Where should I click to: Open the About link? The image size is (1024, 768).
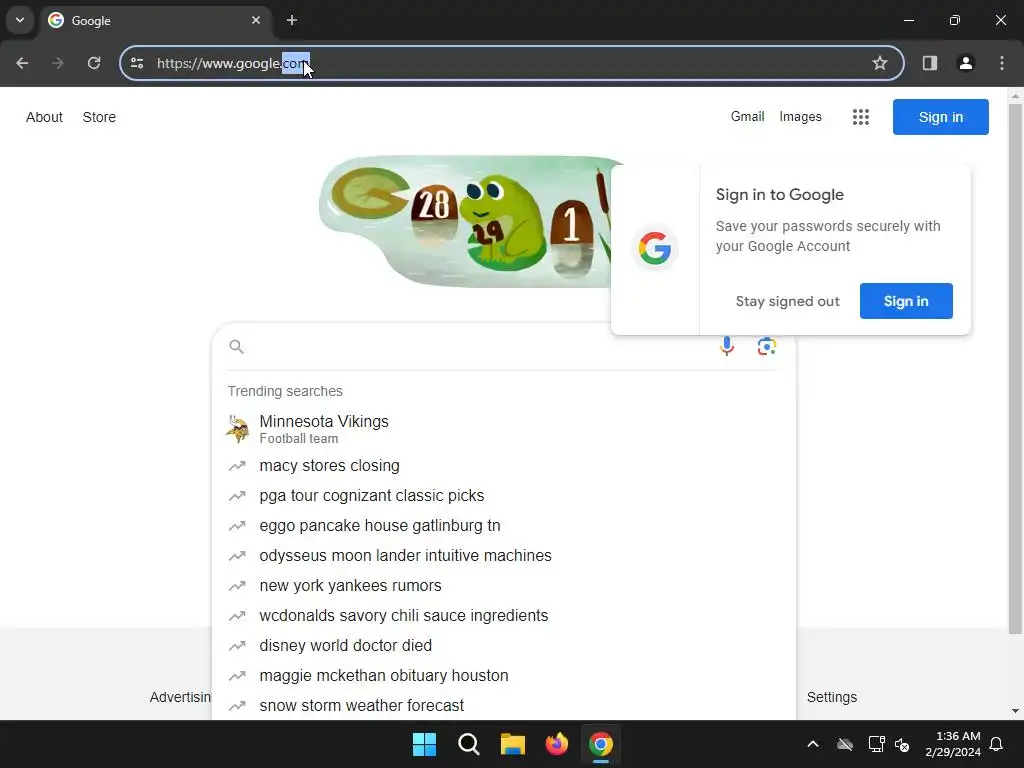[44, 117]
